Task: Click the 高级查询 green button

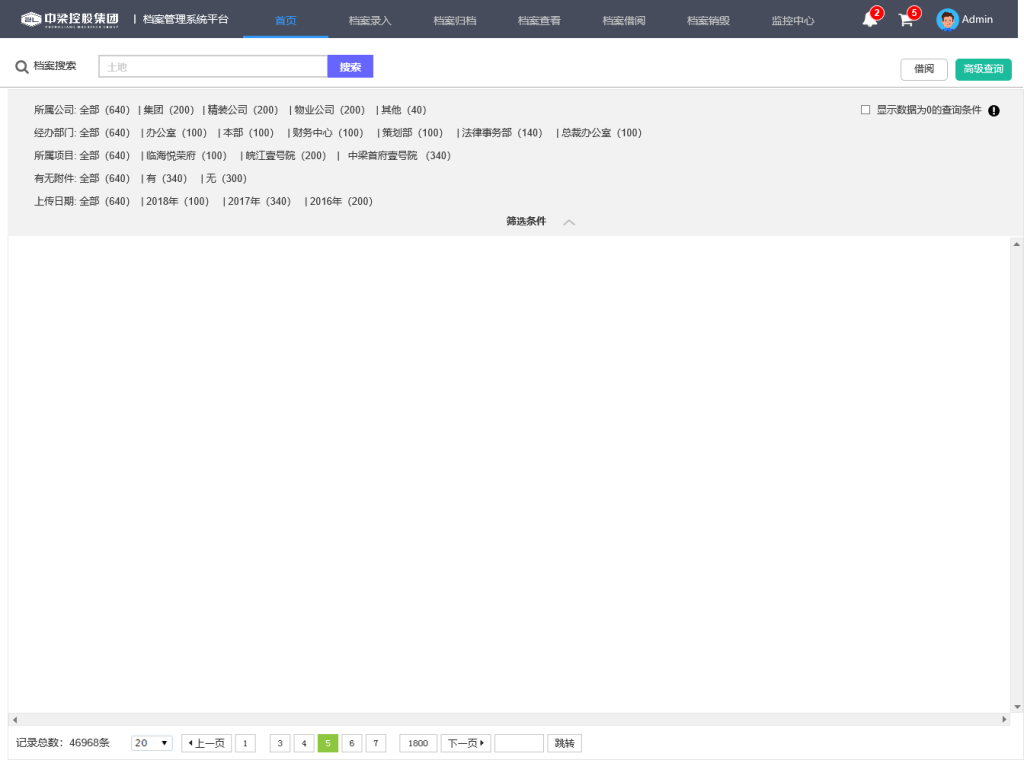Action: coord(983,69)
